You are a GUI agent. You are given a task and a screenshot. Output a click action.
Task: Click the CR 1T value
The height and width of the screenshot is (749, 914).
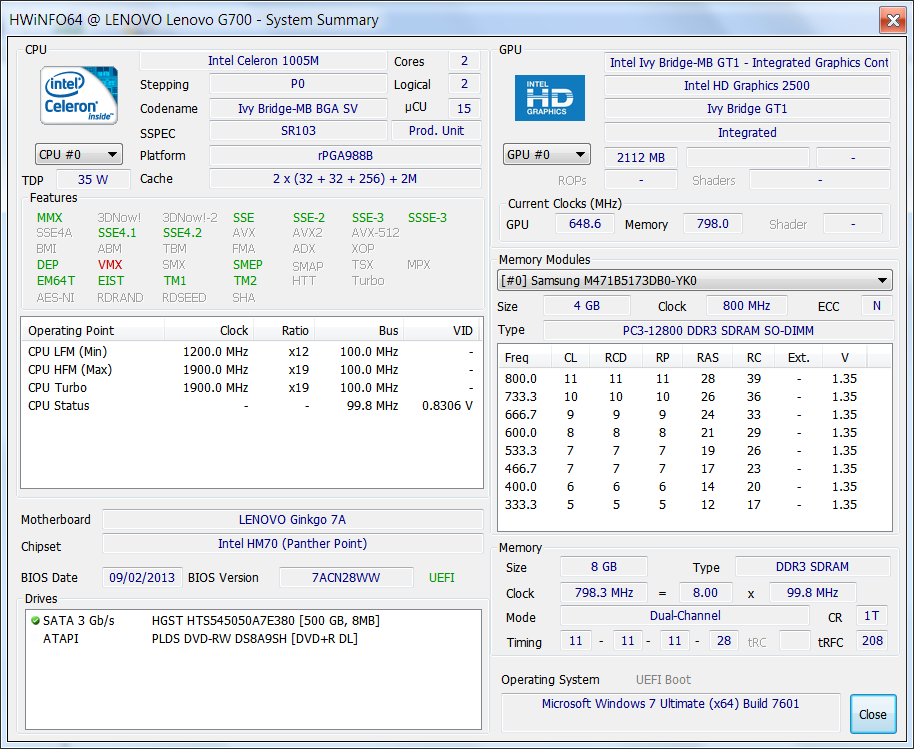(871, 616)
